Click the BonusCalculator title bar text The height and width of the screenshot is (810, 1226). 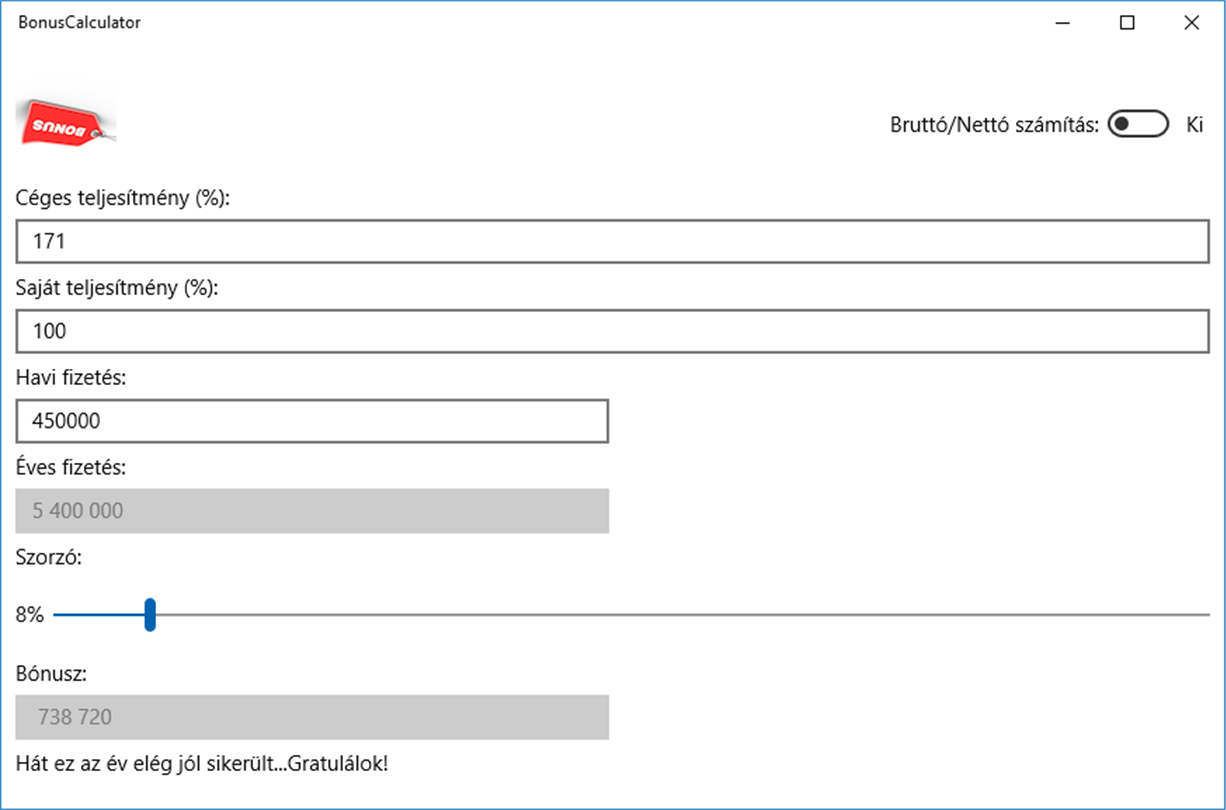pos(79,22)
